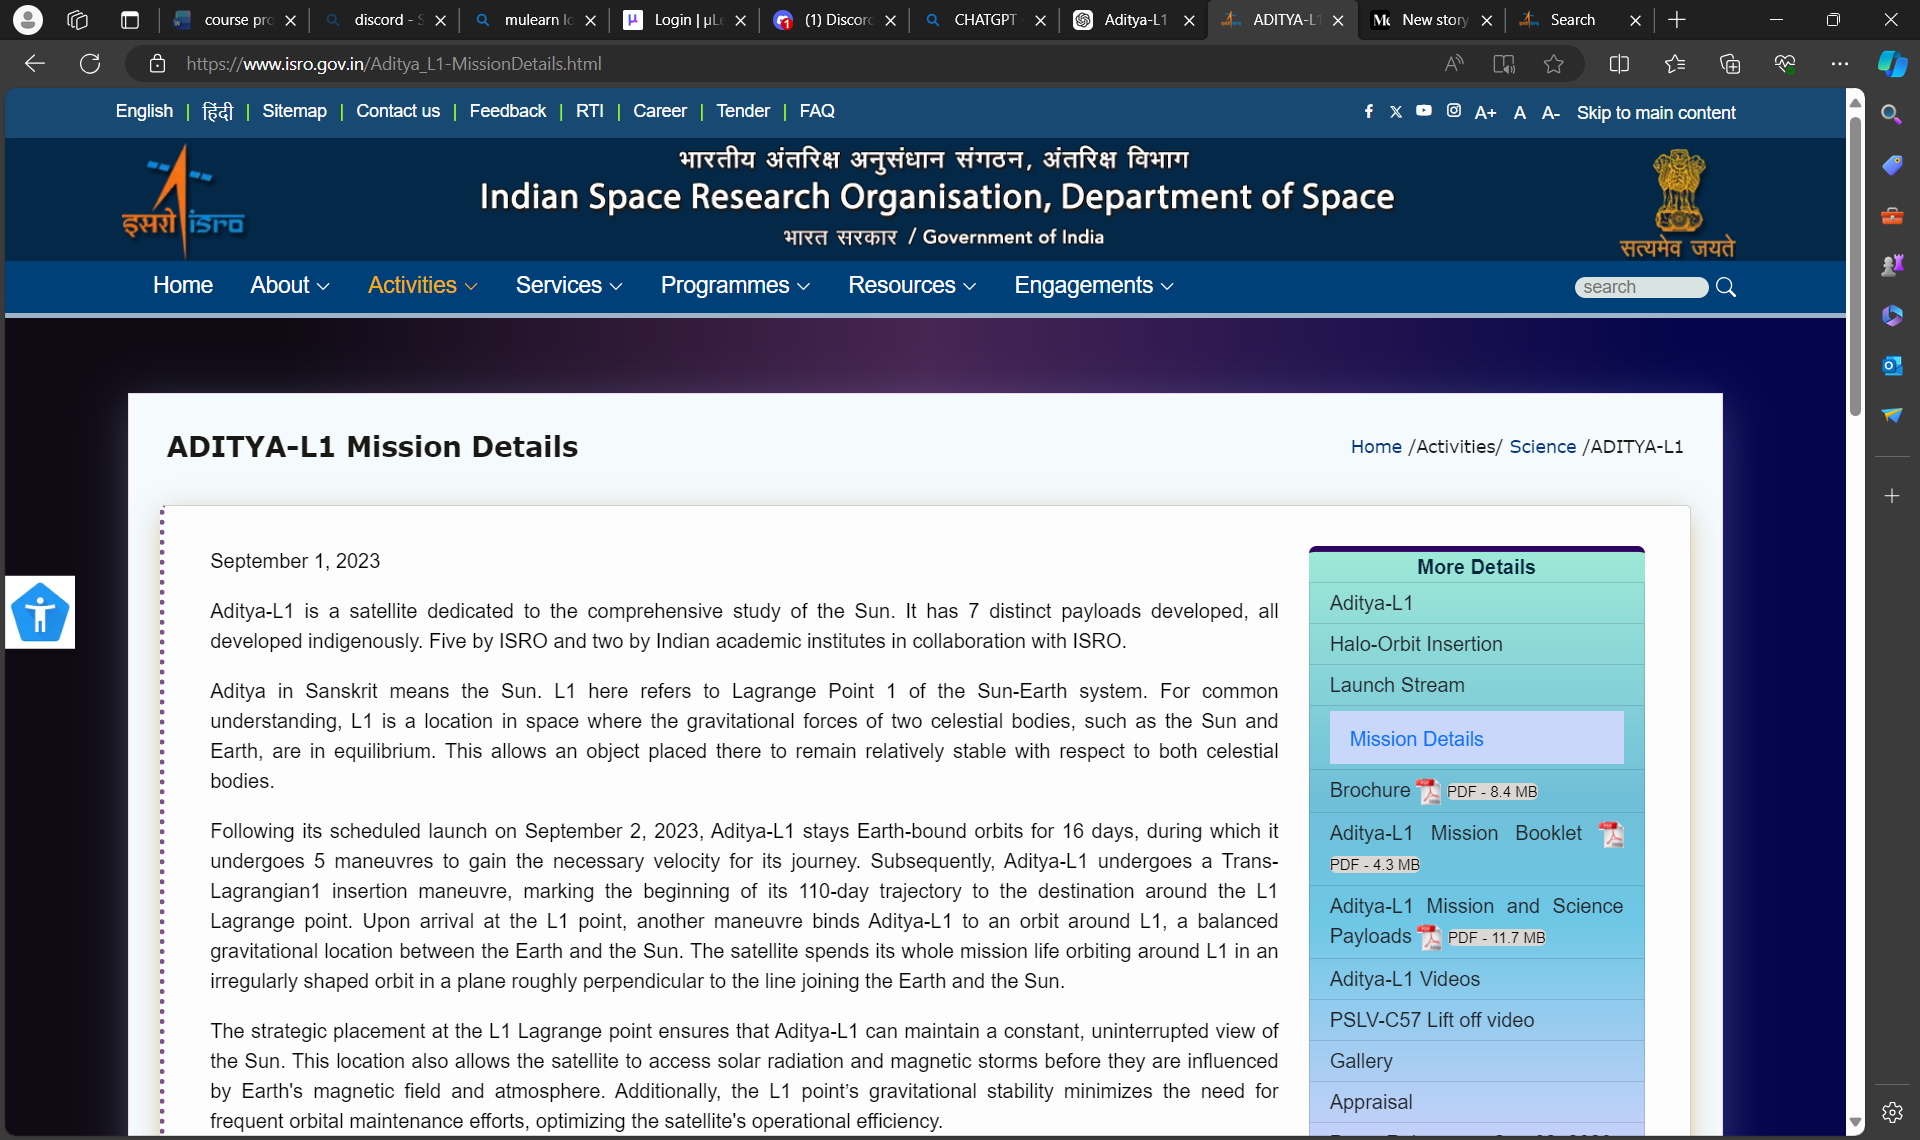The width and height of the screenshot is (1920, 1140).
Task: Open browser settings and more menu
Action: click(x=1839, y=64)
